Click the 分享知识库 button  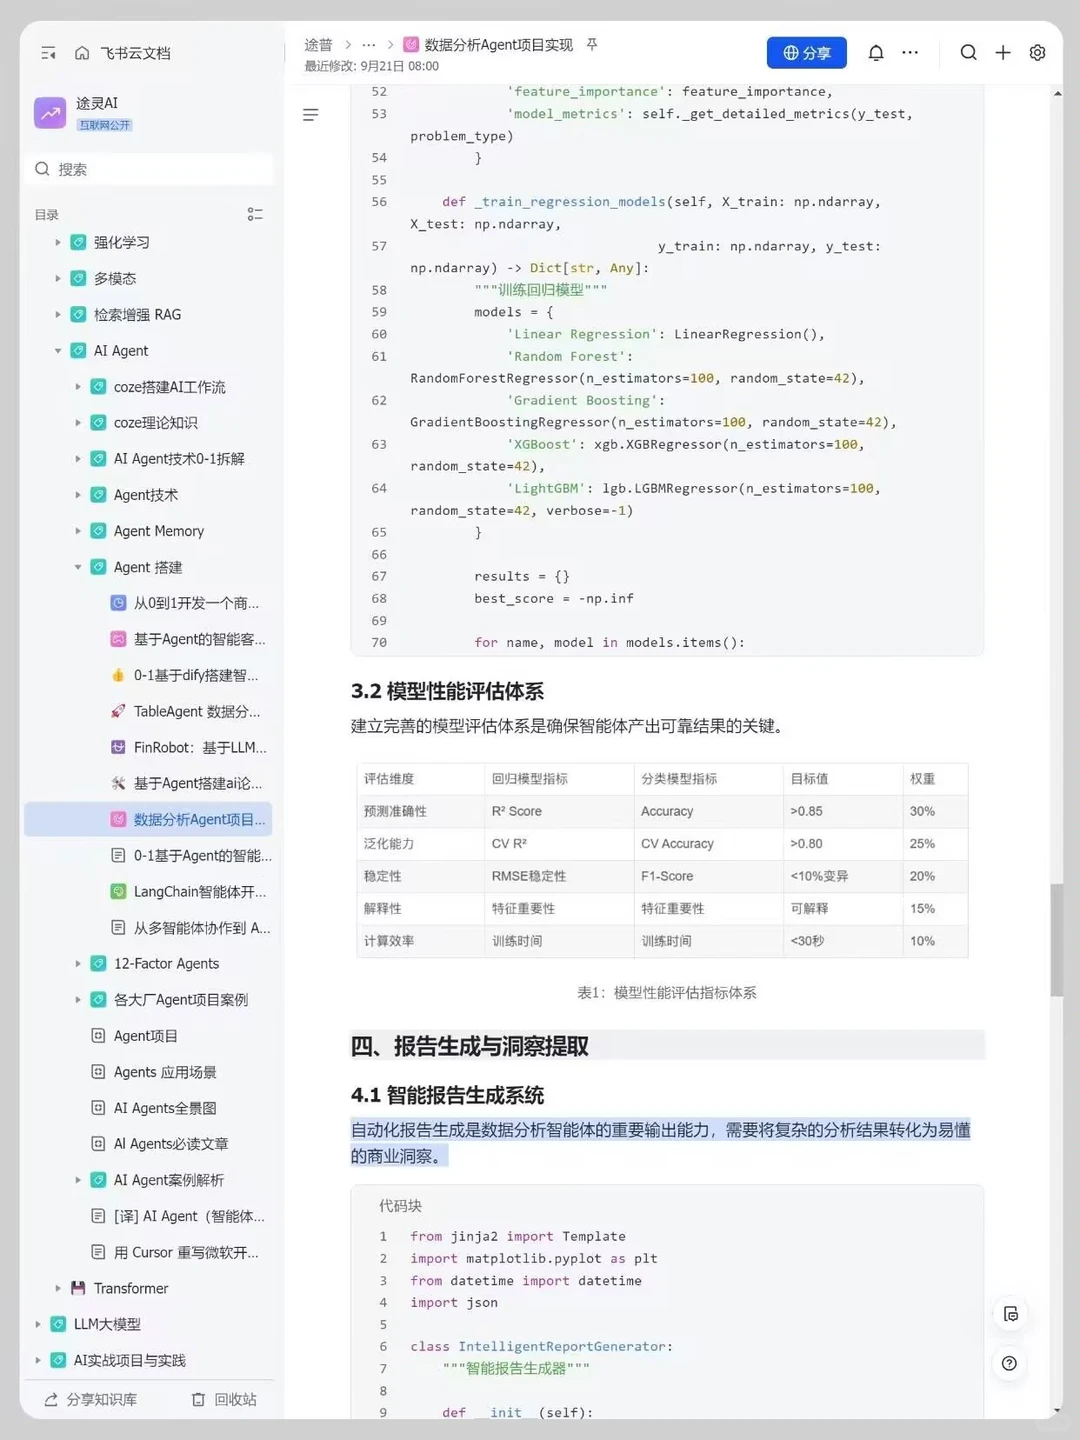[90, 1399]
